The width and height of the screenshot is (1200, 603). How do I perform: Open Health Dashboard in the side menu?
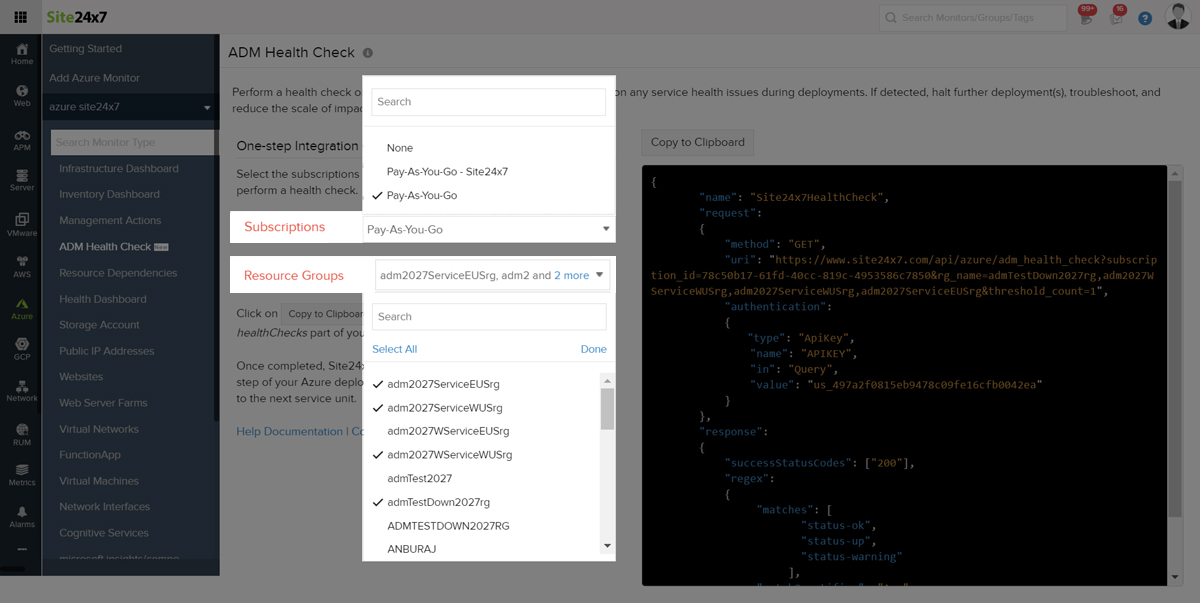tap(102, 299)
